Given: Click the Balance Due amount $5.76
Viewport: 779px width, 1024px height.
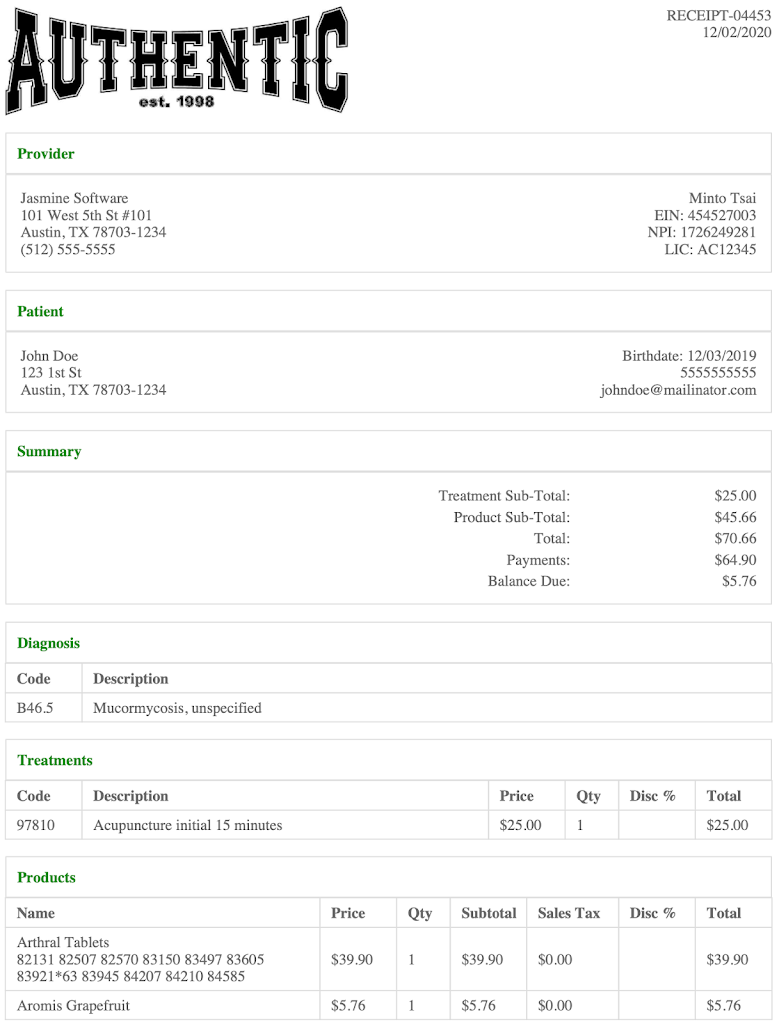Looking at the screenshot, I should click(x=739, y=581).
